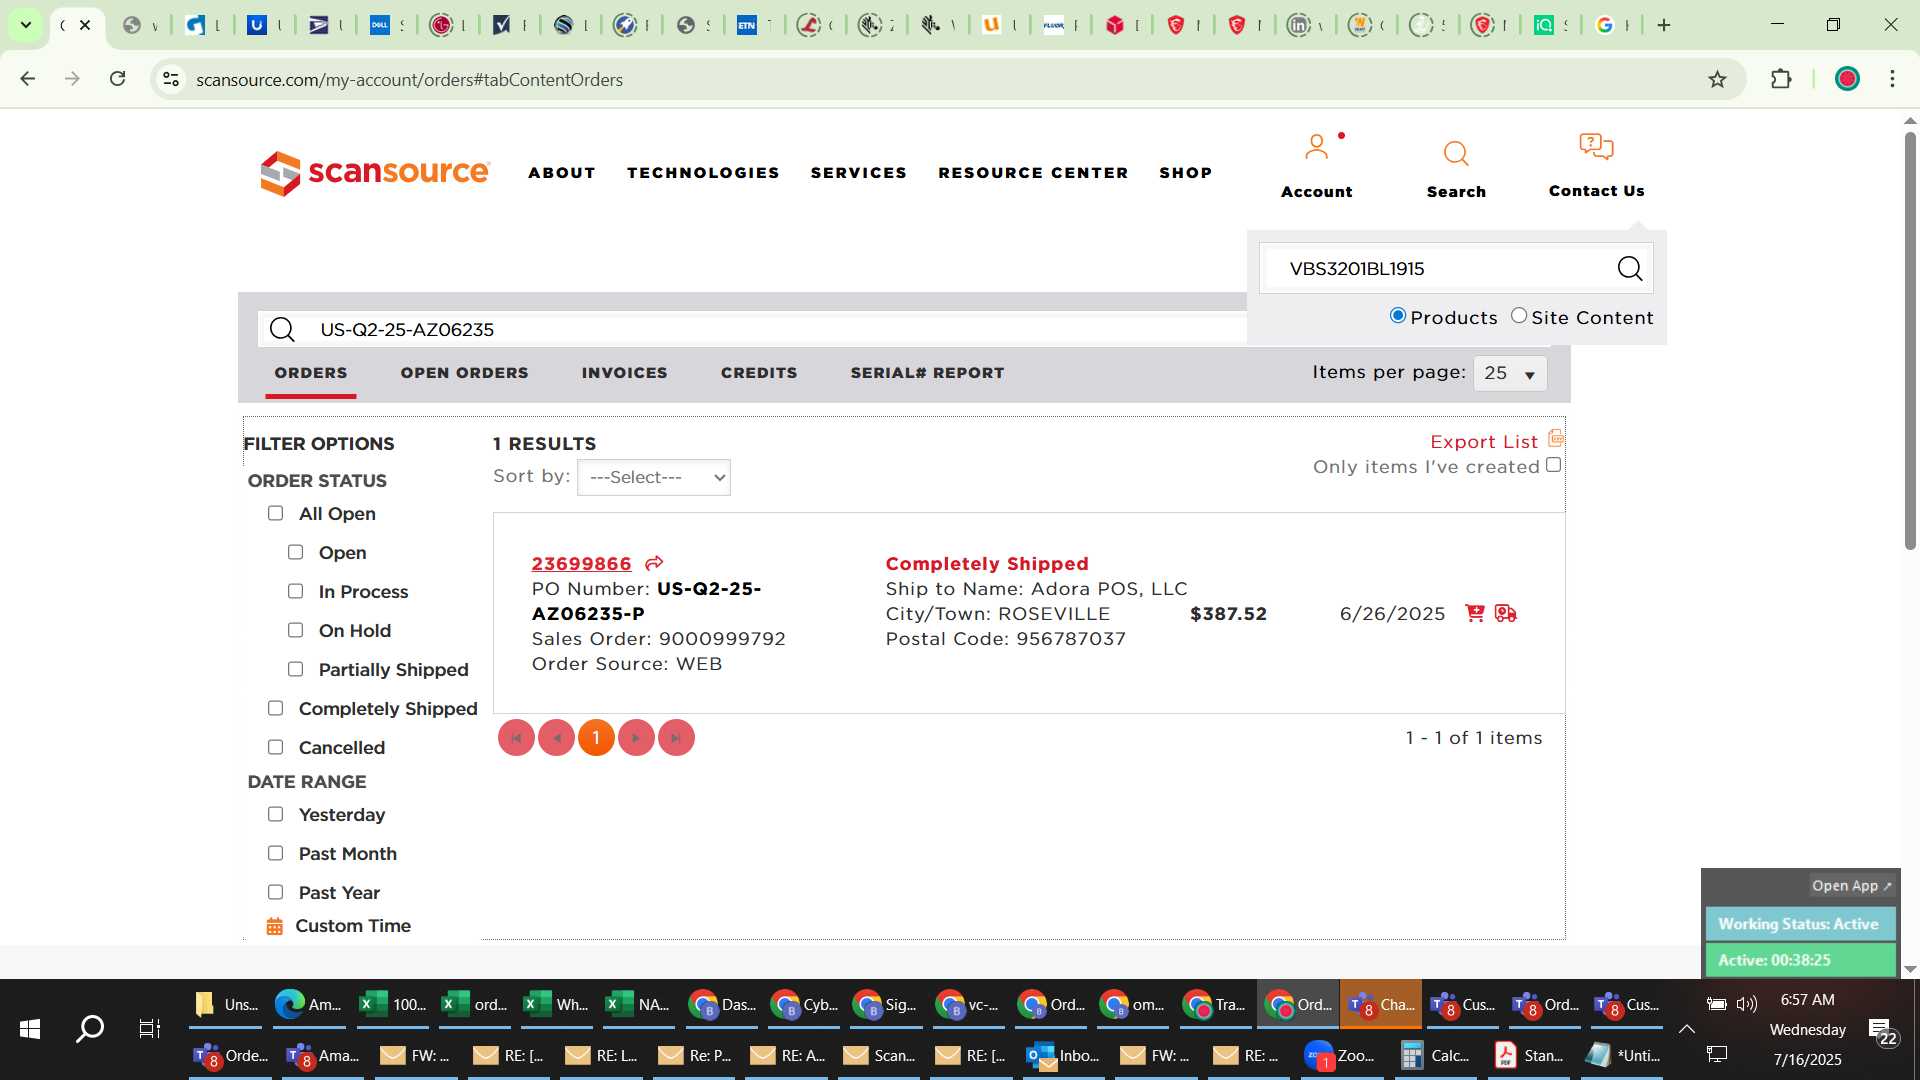Open the Account user icon
This screenshot has height=1080, width=1920.
1316,147
